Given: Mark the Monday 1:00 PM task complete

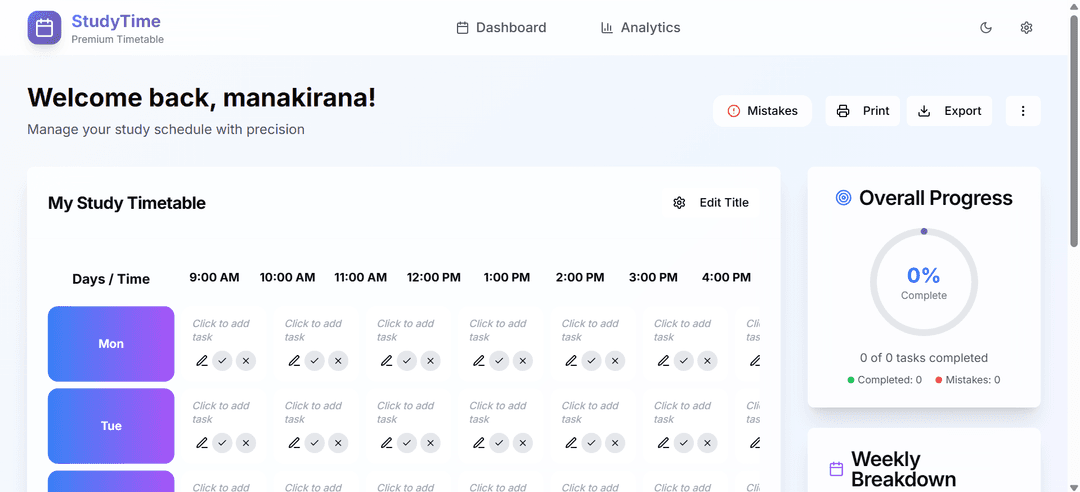Looking at the screenshot, I should click(591, 360).
